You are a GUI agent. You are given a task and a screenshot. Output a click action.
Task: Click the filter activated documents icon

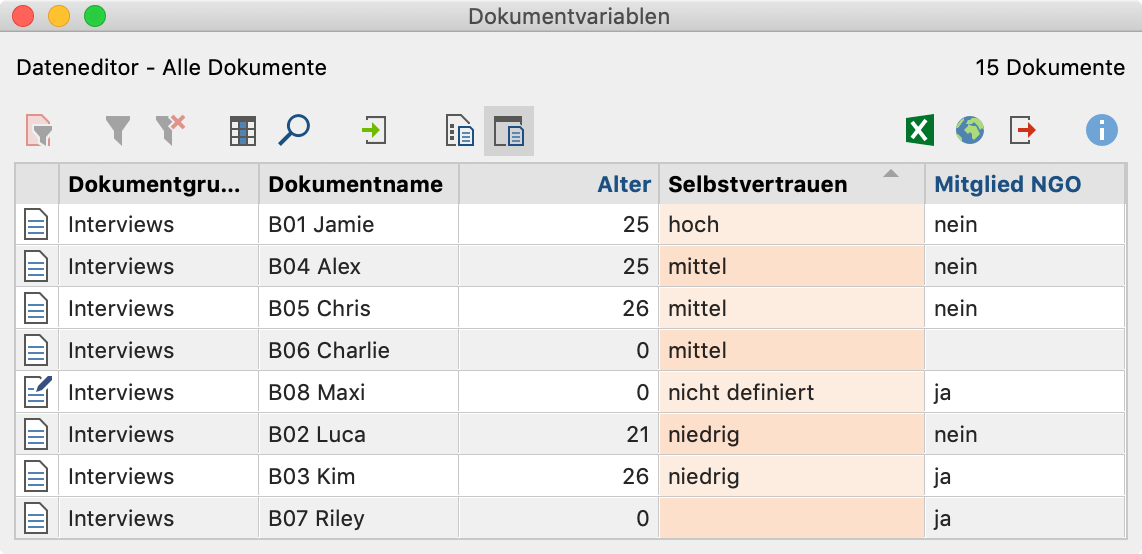tap(38, 131)
